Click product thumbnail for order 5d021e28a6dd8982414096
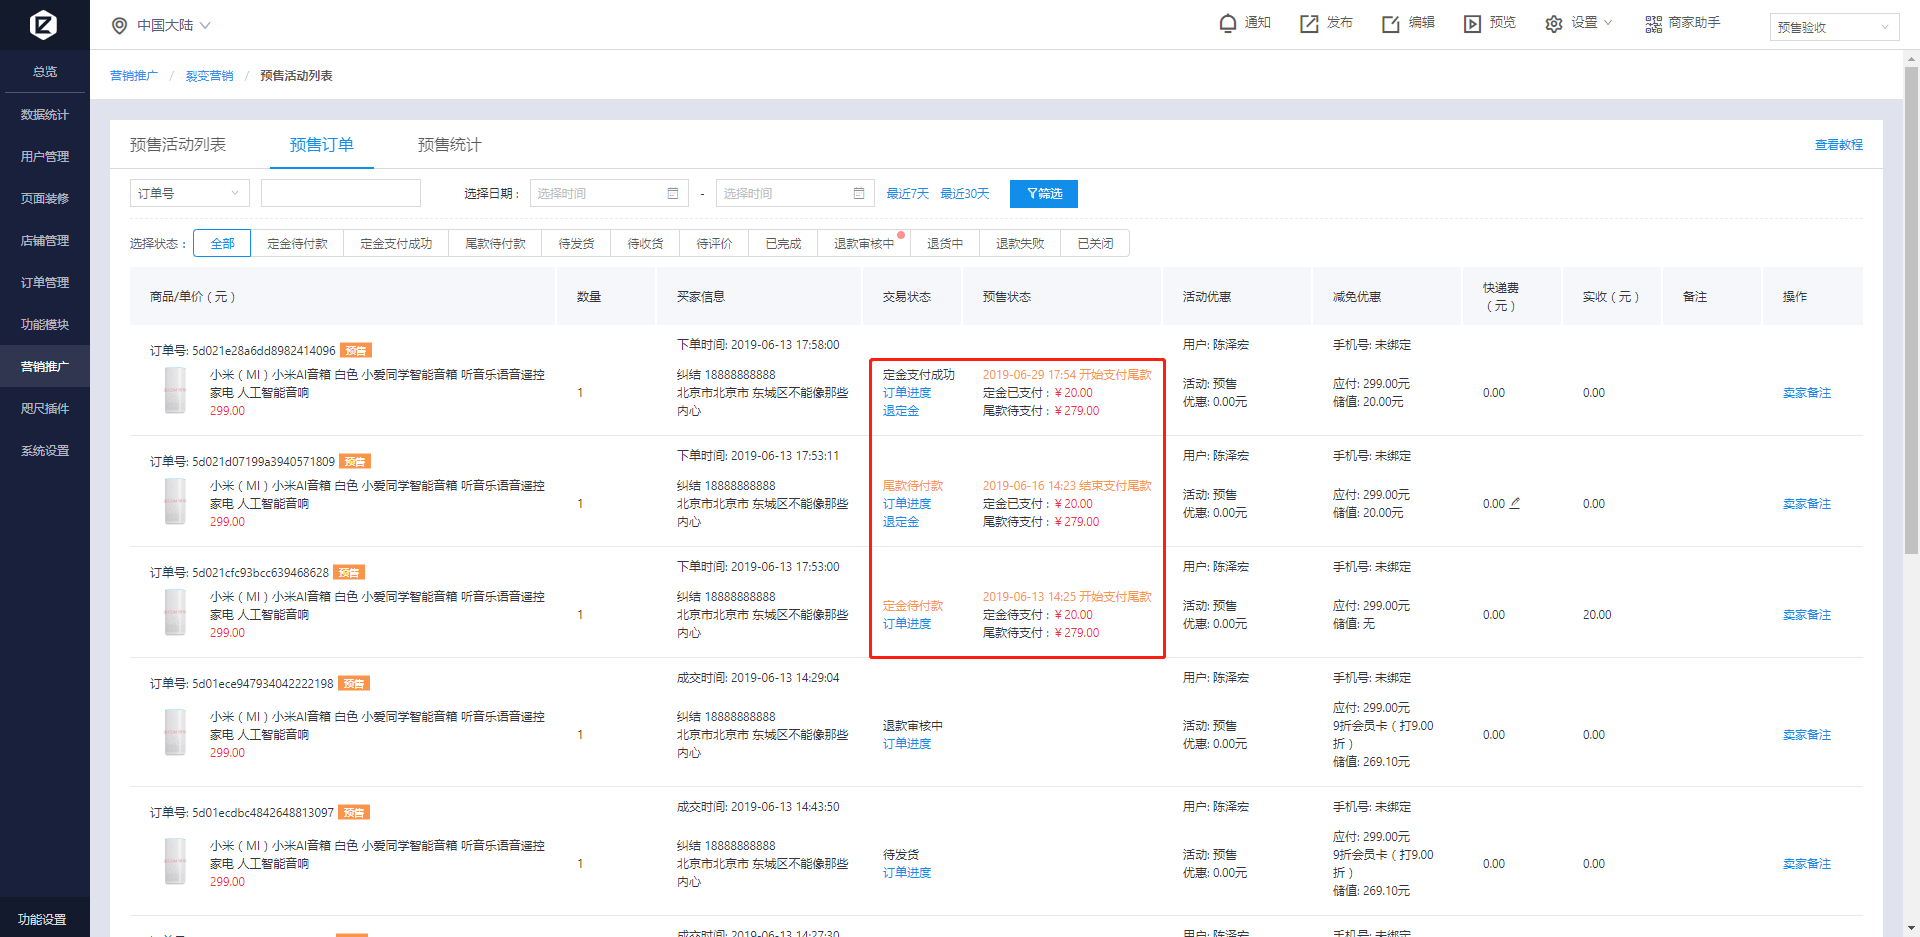 coord(175,390)
